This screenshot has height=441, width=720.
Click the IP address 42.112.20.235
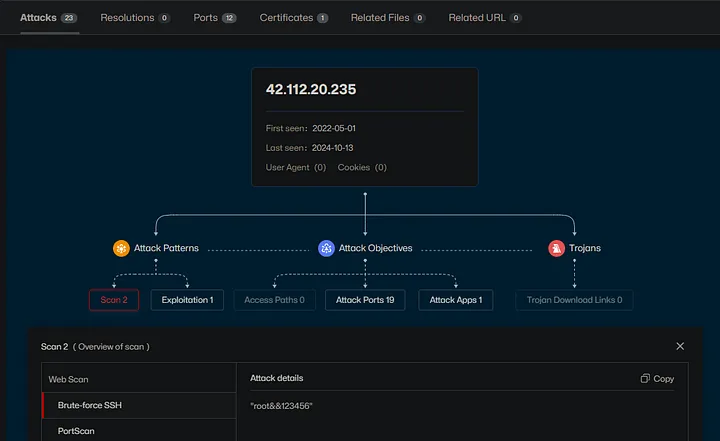point(311,89)
